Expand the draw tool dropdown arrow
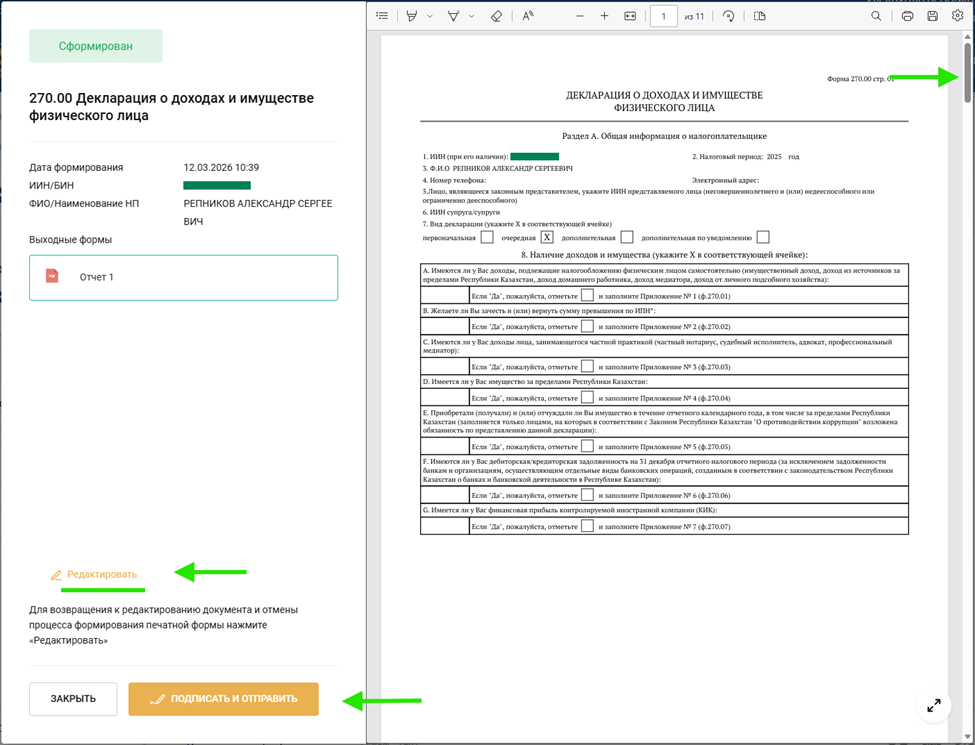The width and height of the screenshot is (975, 745). click(471, 16)
